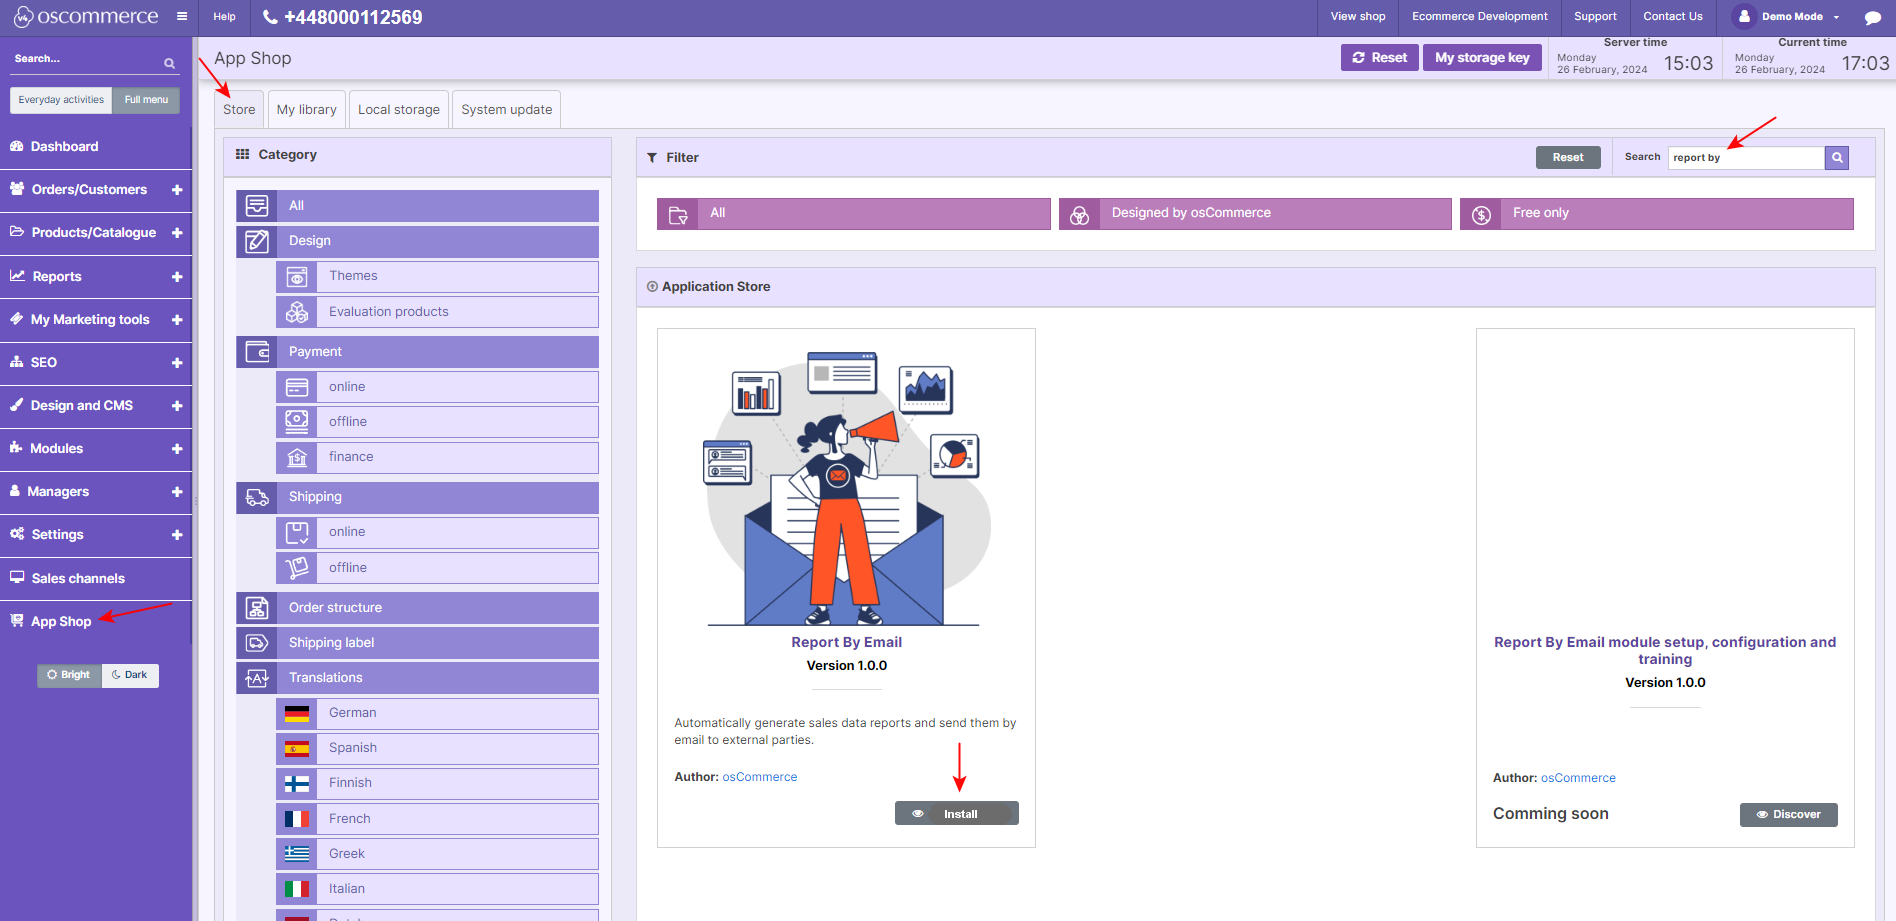Click osCommerce author link on Report By Email
Screen dimensions: 1896x921
coord(760,777)
